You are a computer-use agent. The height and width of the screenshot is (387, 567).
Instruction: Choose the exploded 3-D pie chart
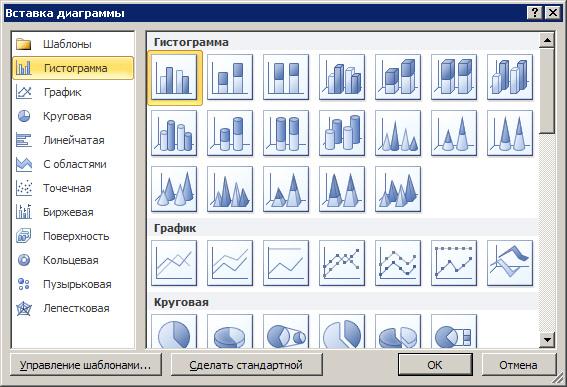(398, 331)
